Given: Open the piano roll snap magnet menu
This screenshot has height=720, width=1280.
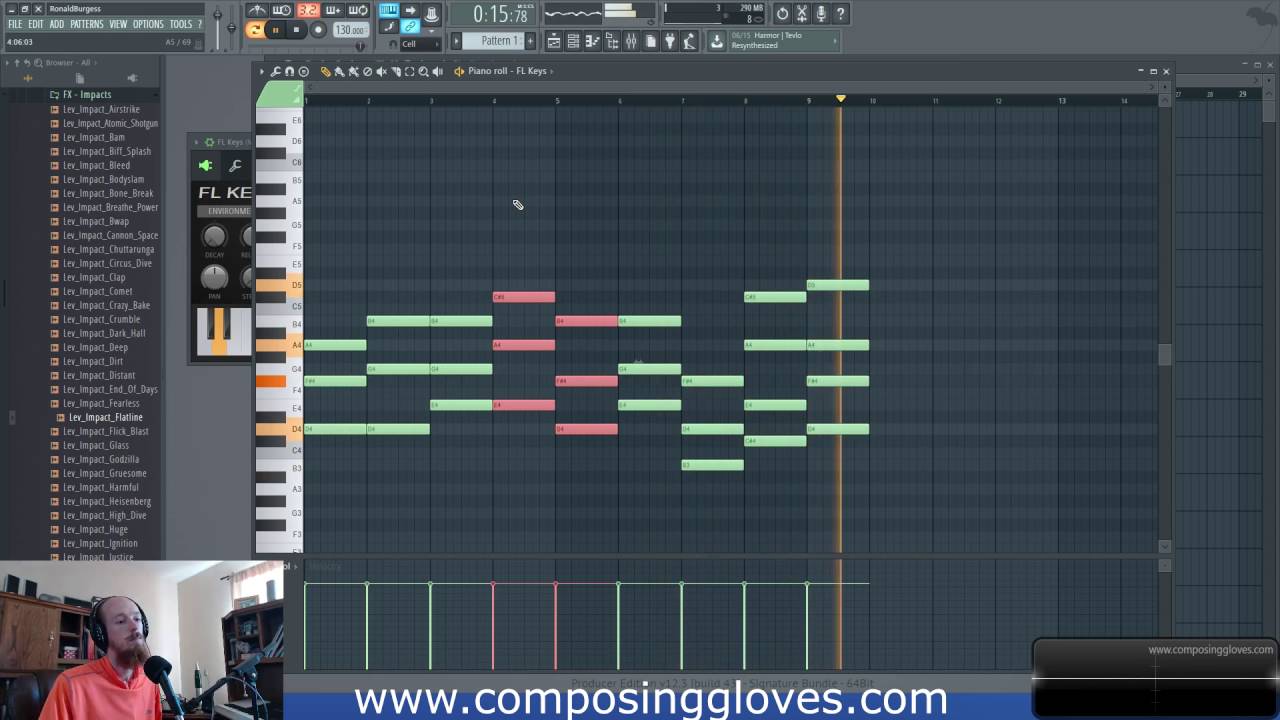Looking at the screenshot, I should tap(289, 71).
